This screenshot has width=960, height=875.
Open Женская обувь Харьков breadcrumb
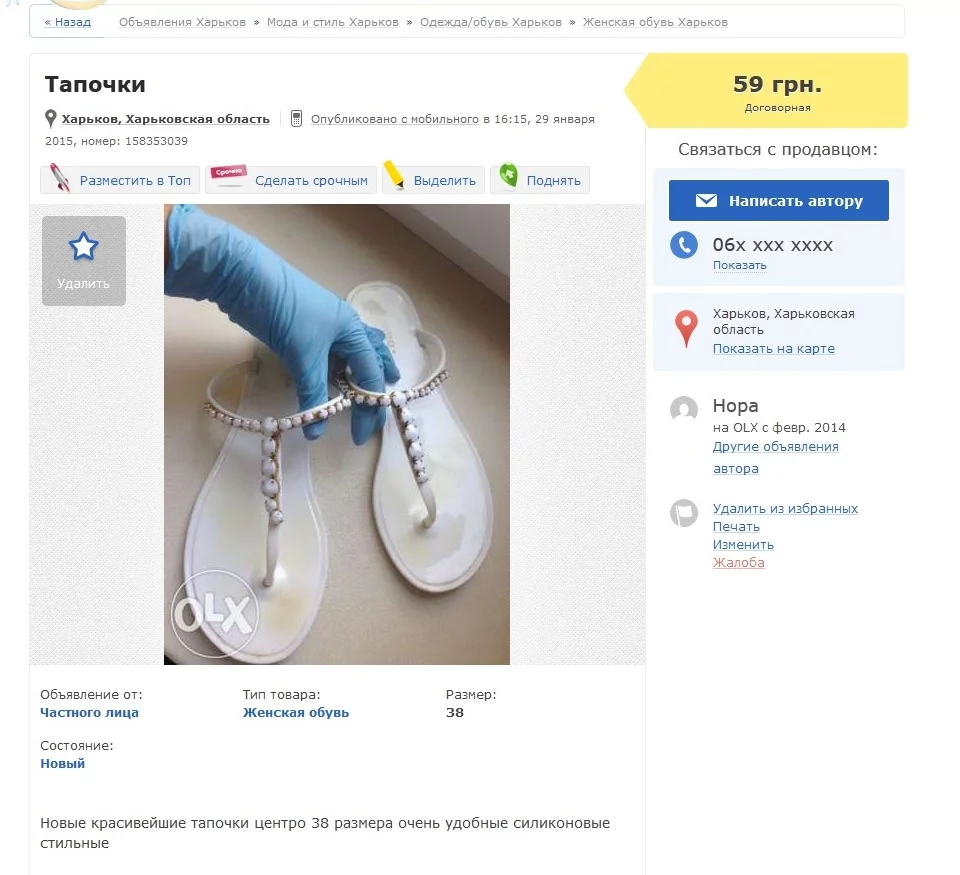[655, 22]
